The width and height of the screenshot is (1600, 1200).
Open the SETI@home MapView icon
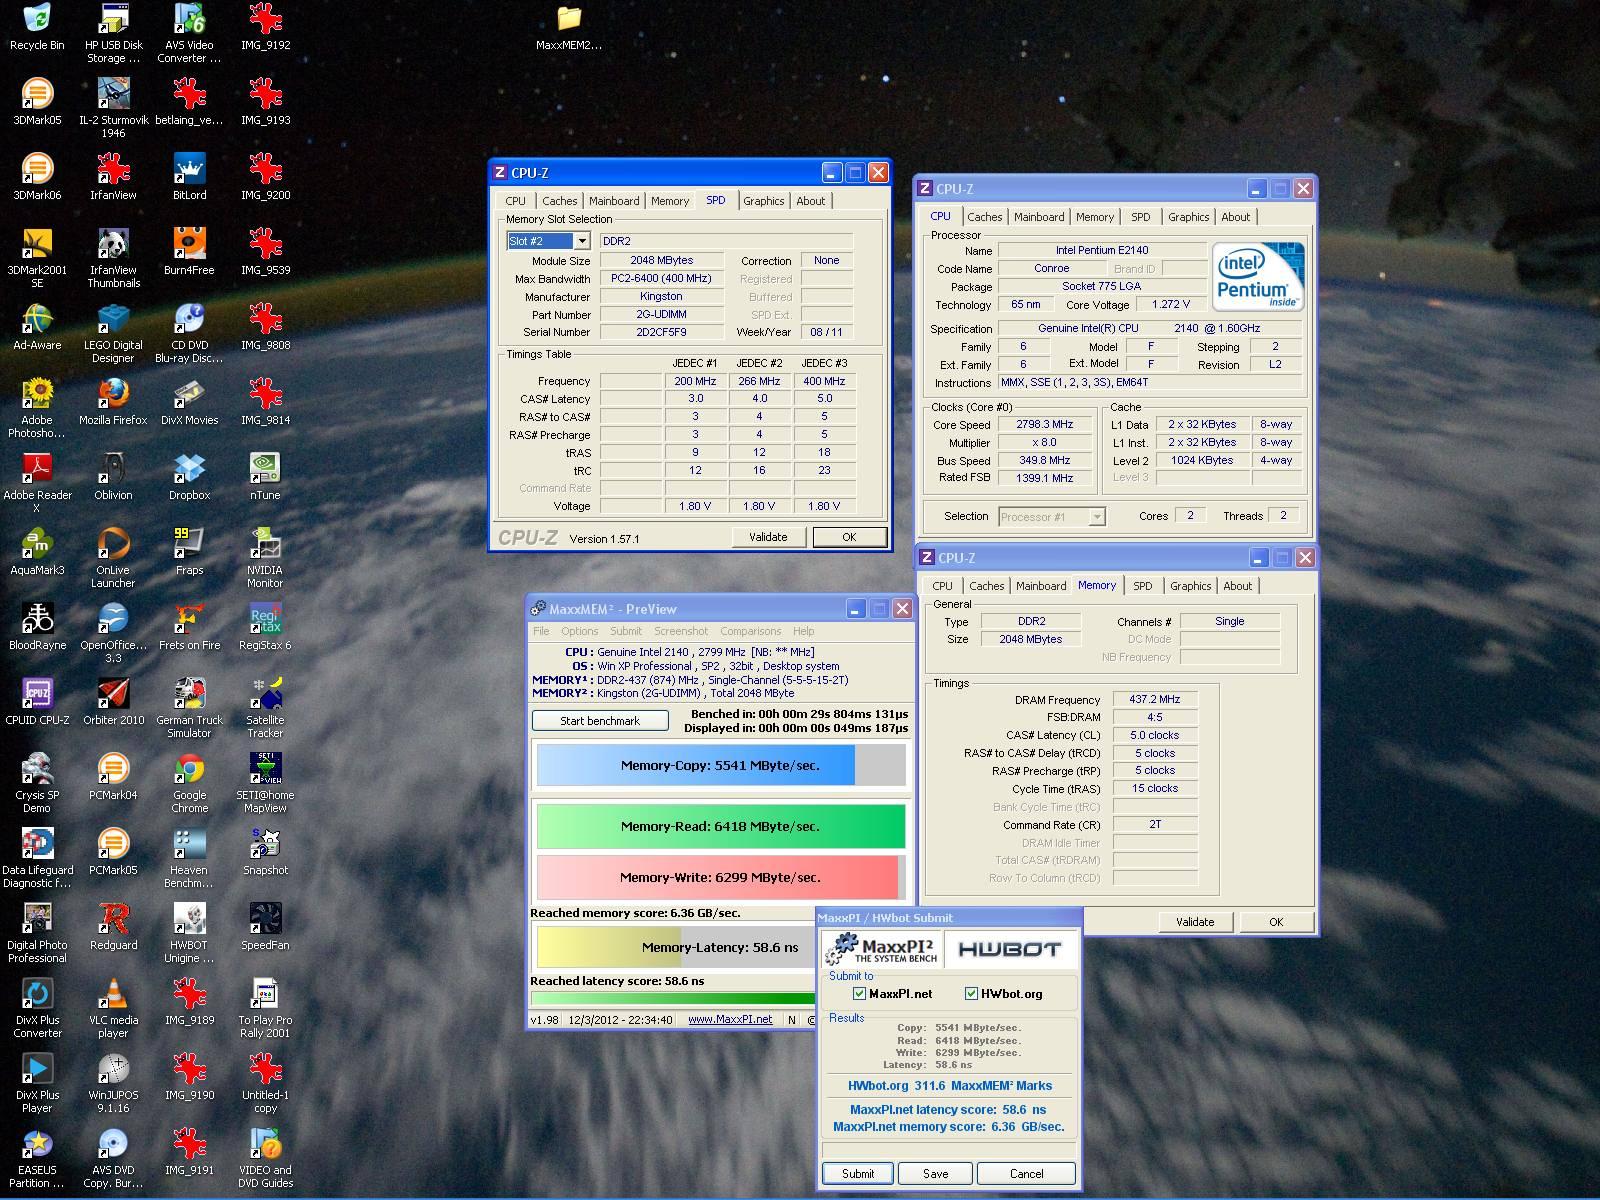(265, 783)
